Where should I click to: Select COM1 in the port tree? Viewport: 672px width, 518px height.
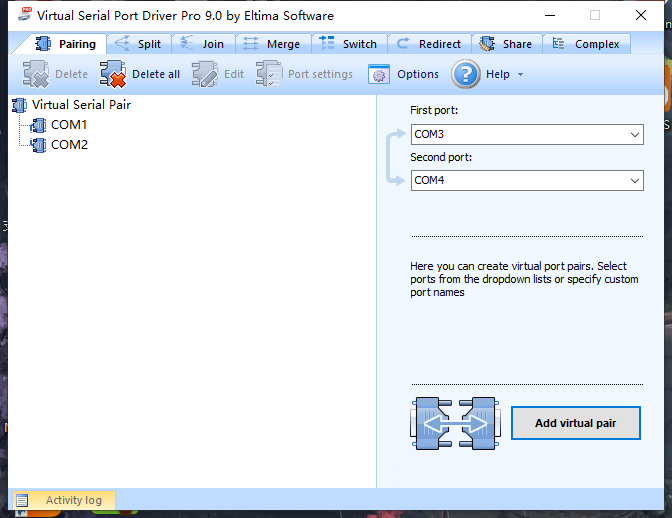tap(69, 125)
